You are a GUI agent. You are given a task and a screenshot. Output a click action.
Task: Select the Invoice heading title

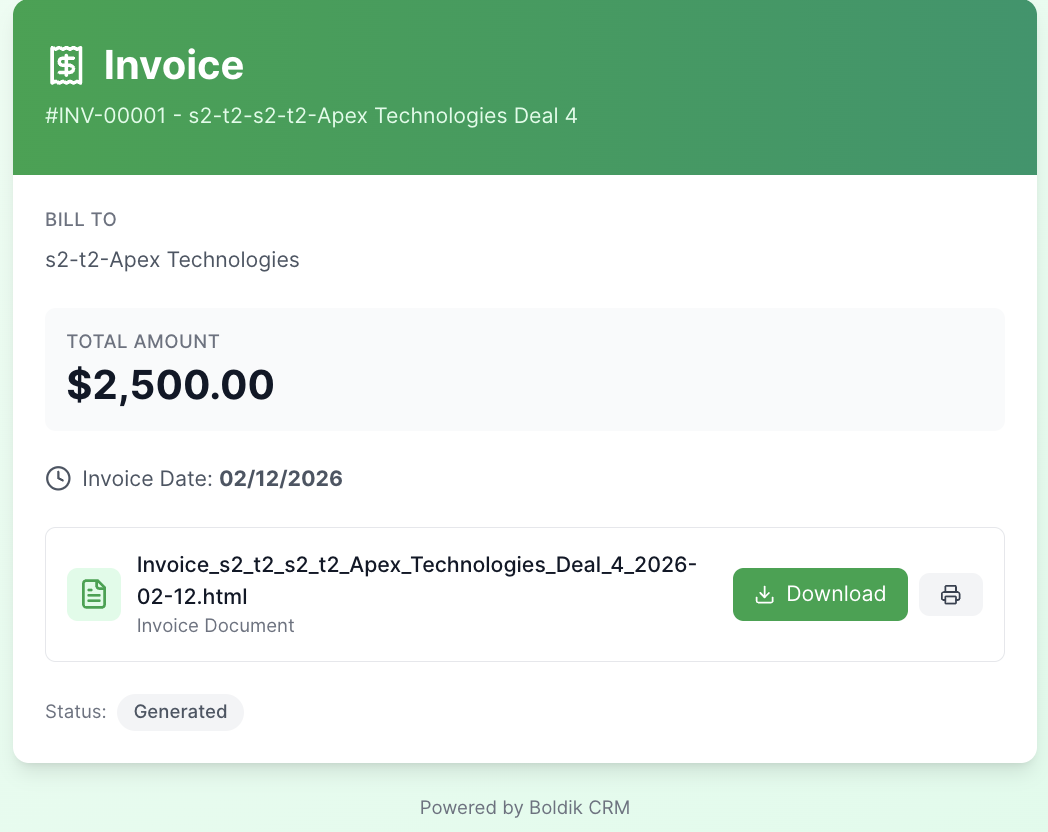174,66
